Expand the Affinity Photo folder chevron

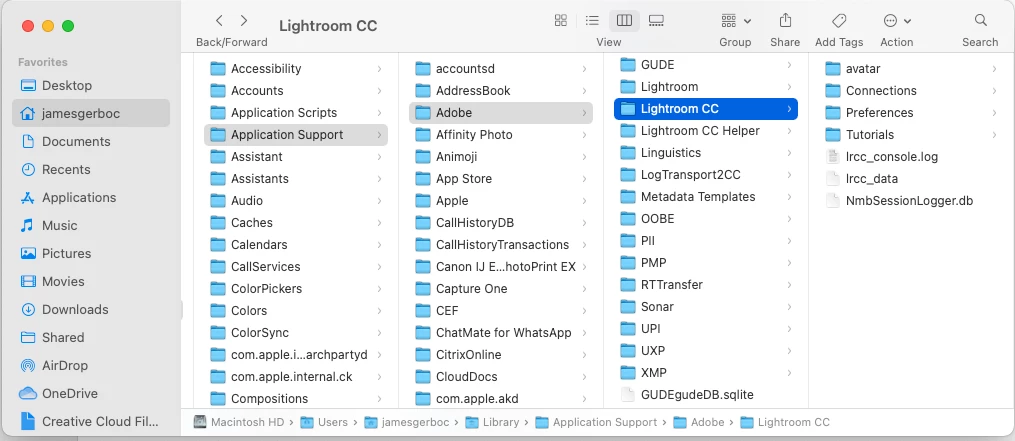pyautogui.click(x=584, y=135)
